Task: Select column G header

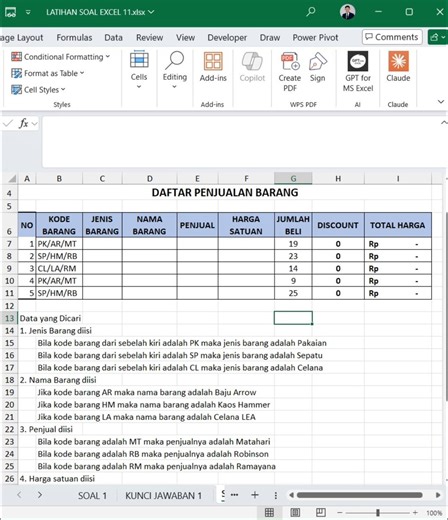Action: 293,178
